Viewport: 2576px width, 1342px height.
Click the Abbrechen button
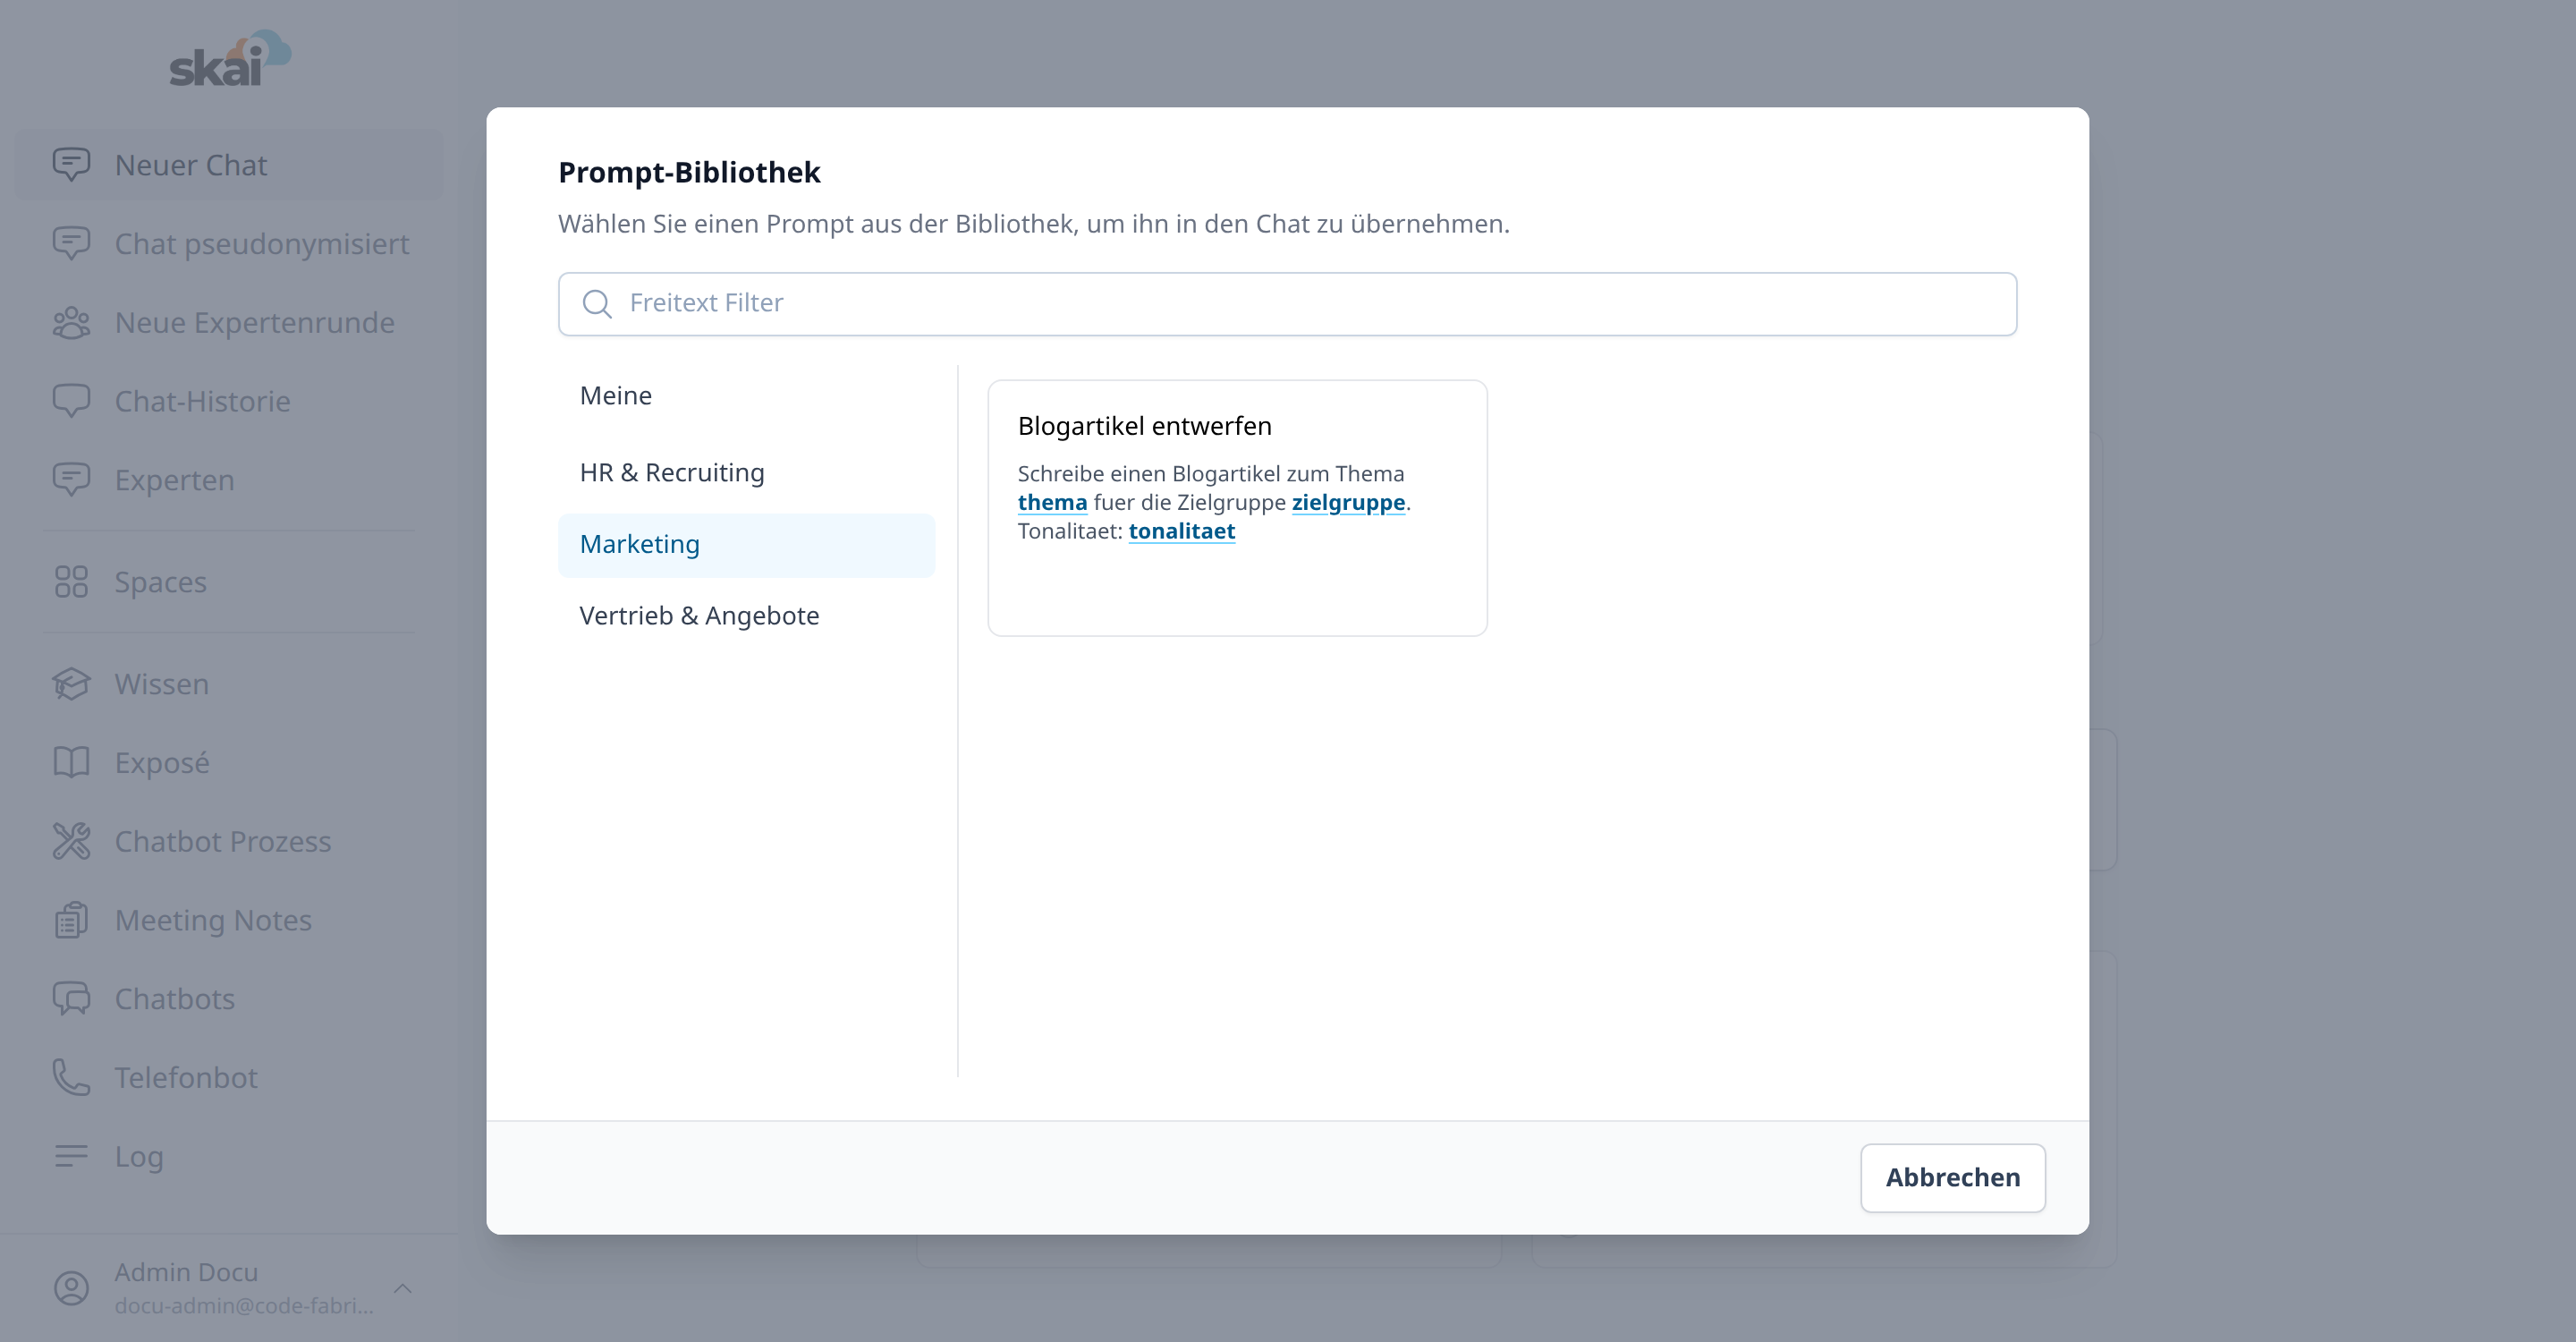[x=1952, y=1178]
